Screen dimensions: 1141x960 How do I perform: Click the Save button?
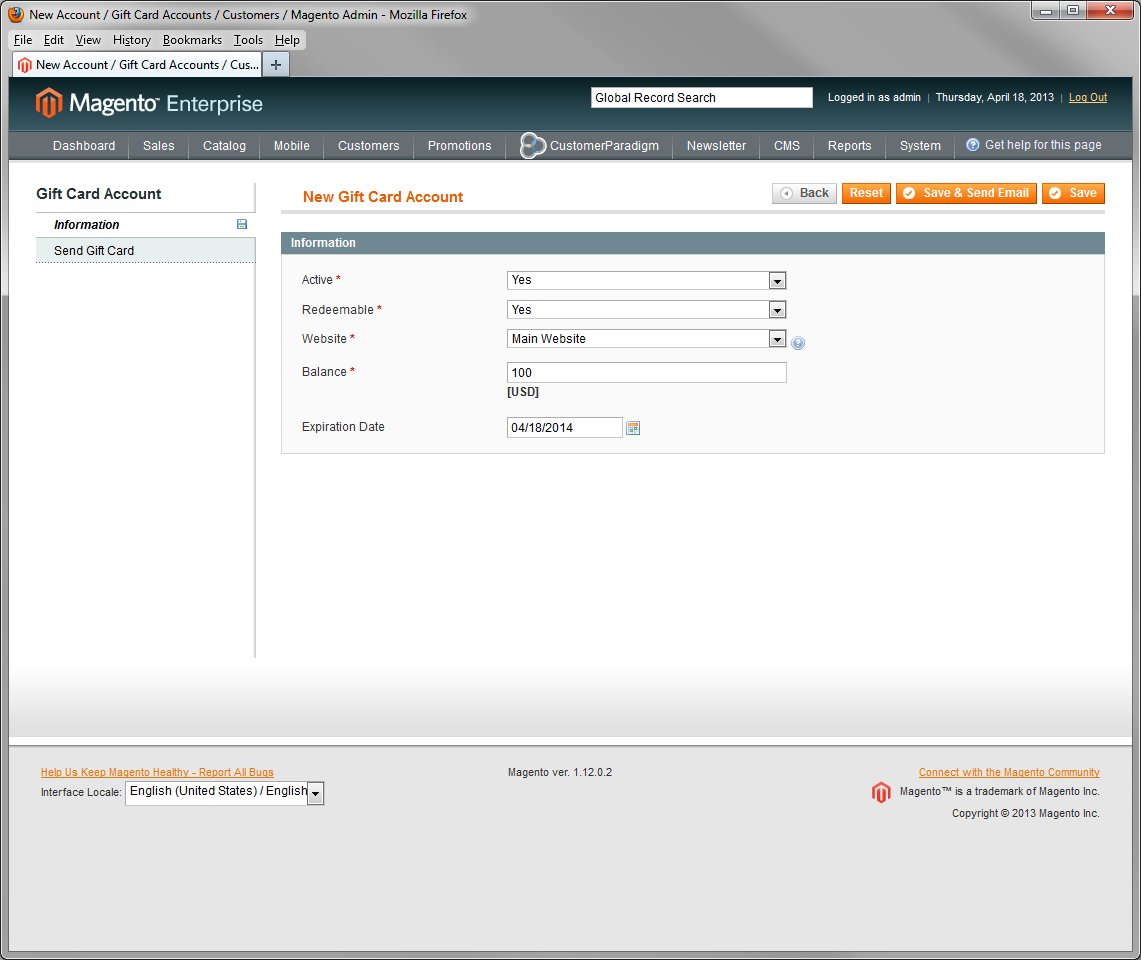(x=1073, y=193)
